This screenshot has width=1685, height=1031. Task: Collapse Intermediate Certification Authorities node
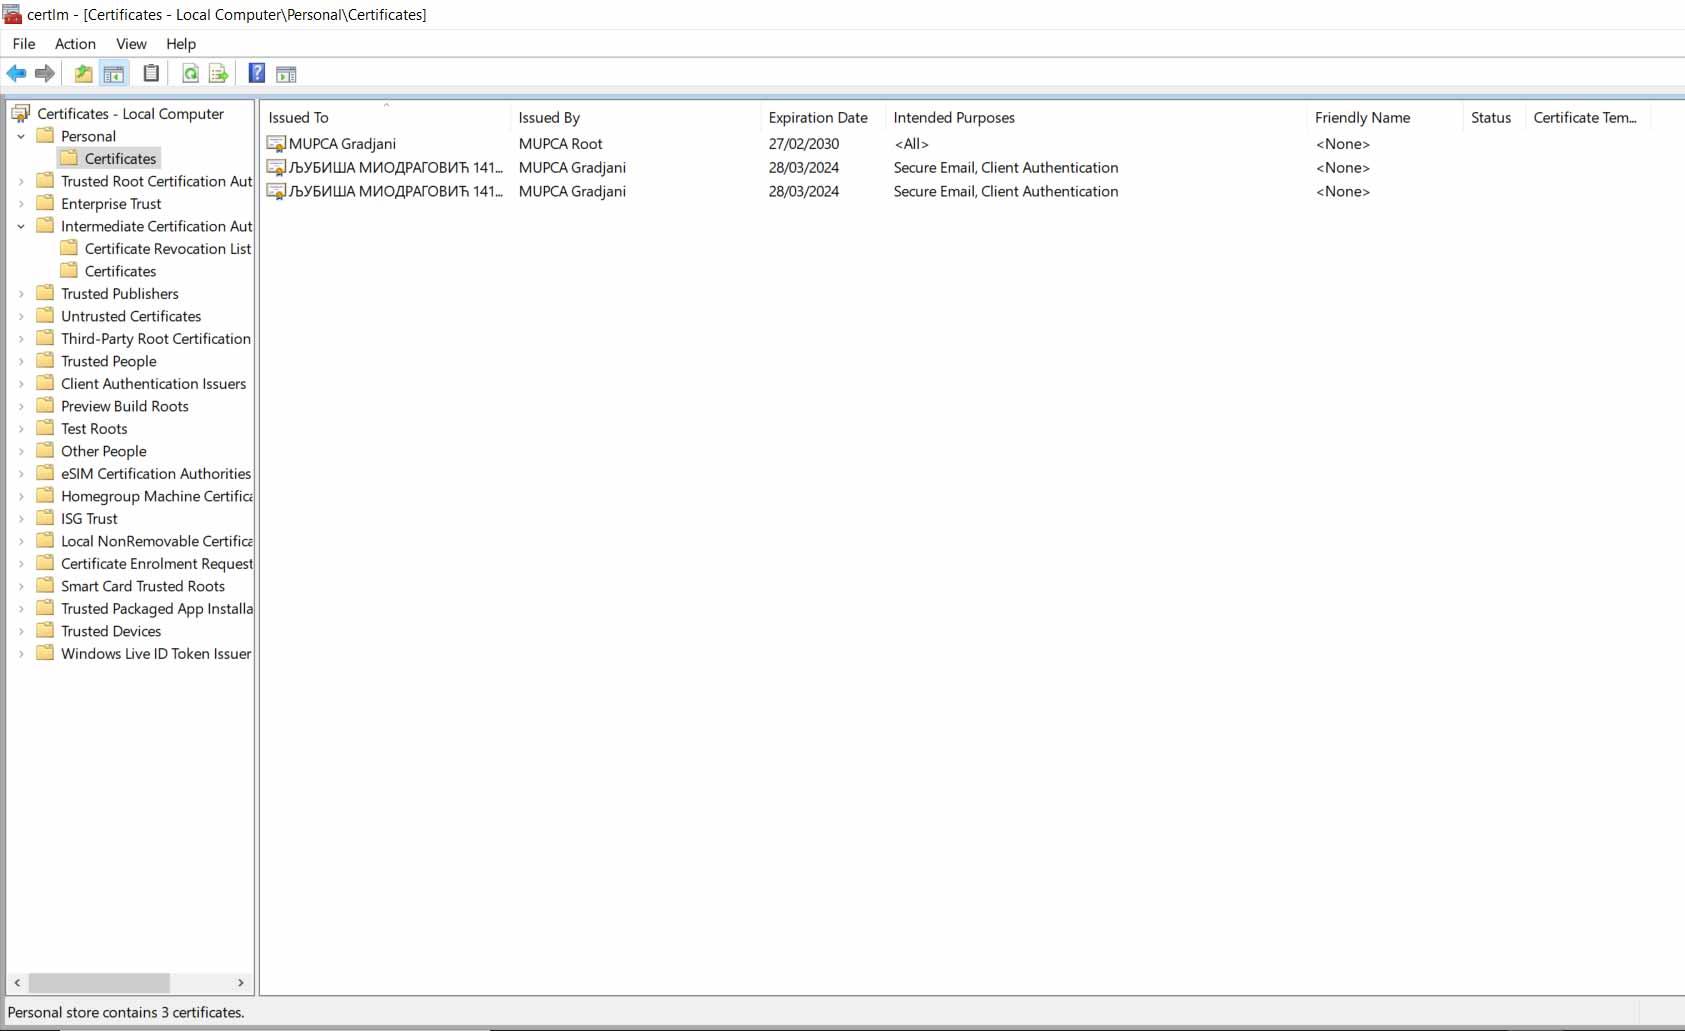click(x=21, y=227)
